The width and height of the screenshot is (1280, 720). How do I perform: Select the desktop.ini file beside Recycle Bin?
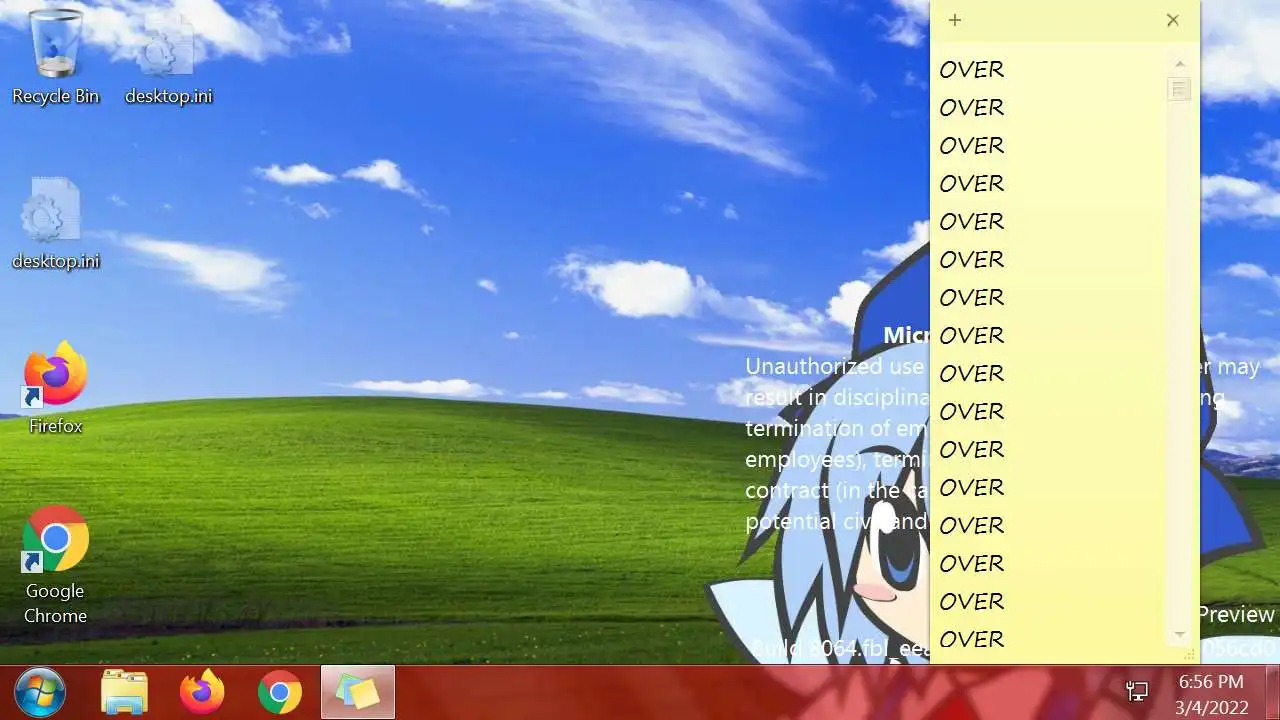[x=168, y=55]
